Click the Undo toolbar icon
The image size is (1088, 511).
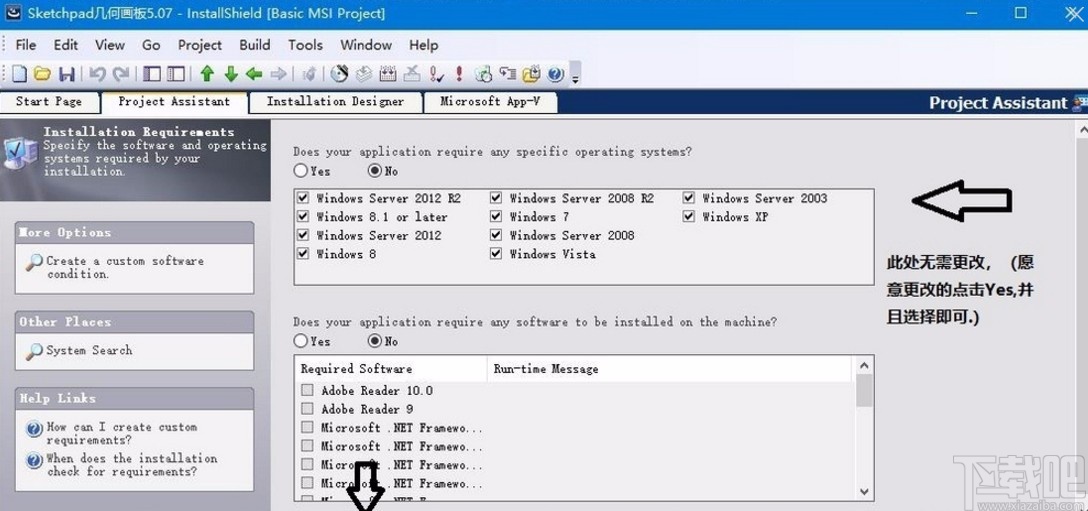click(97, 74)
